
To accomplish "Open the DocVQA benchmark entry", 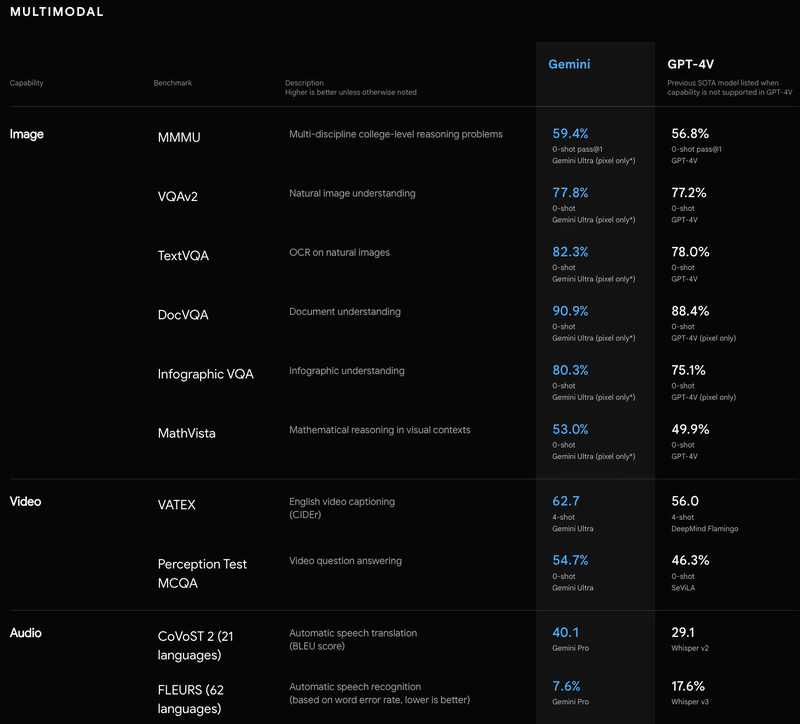I will tap(183, 315).
